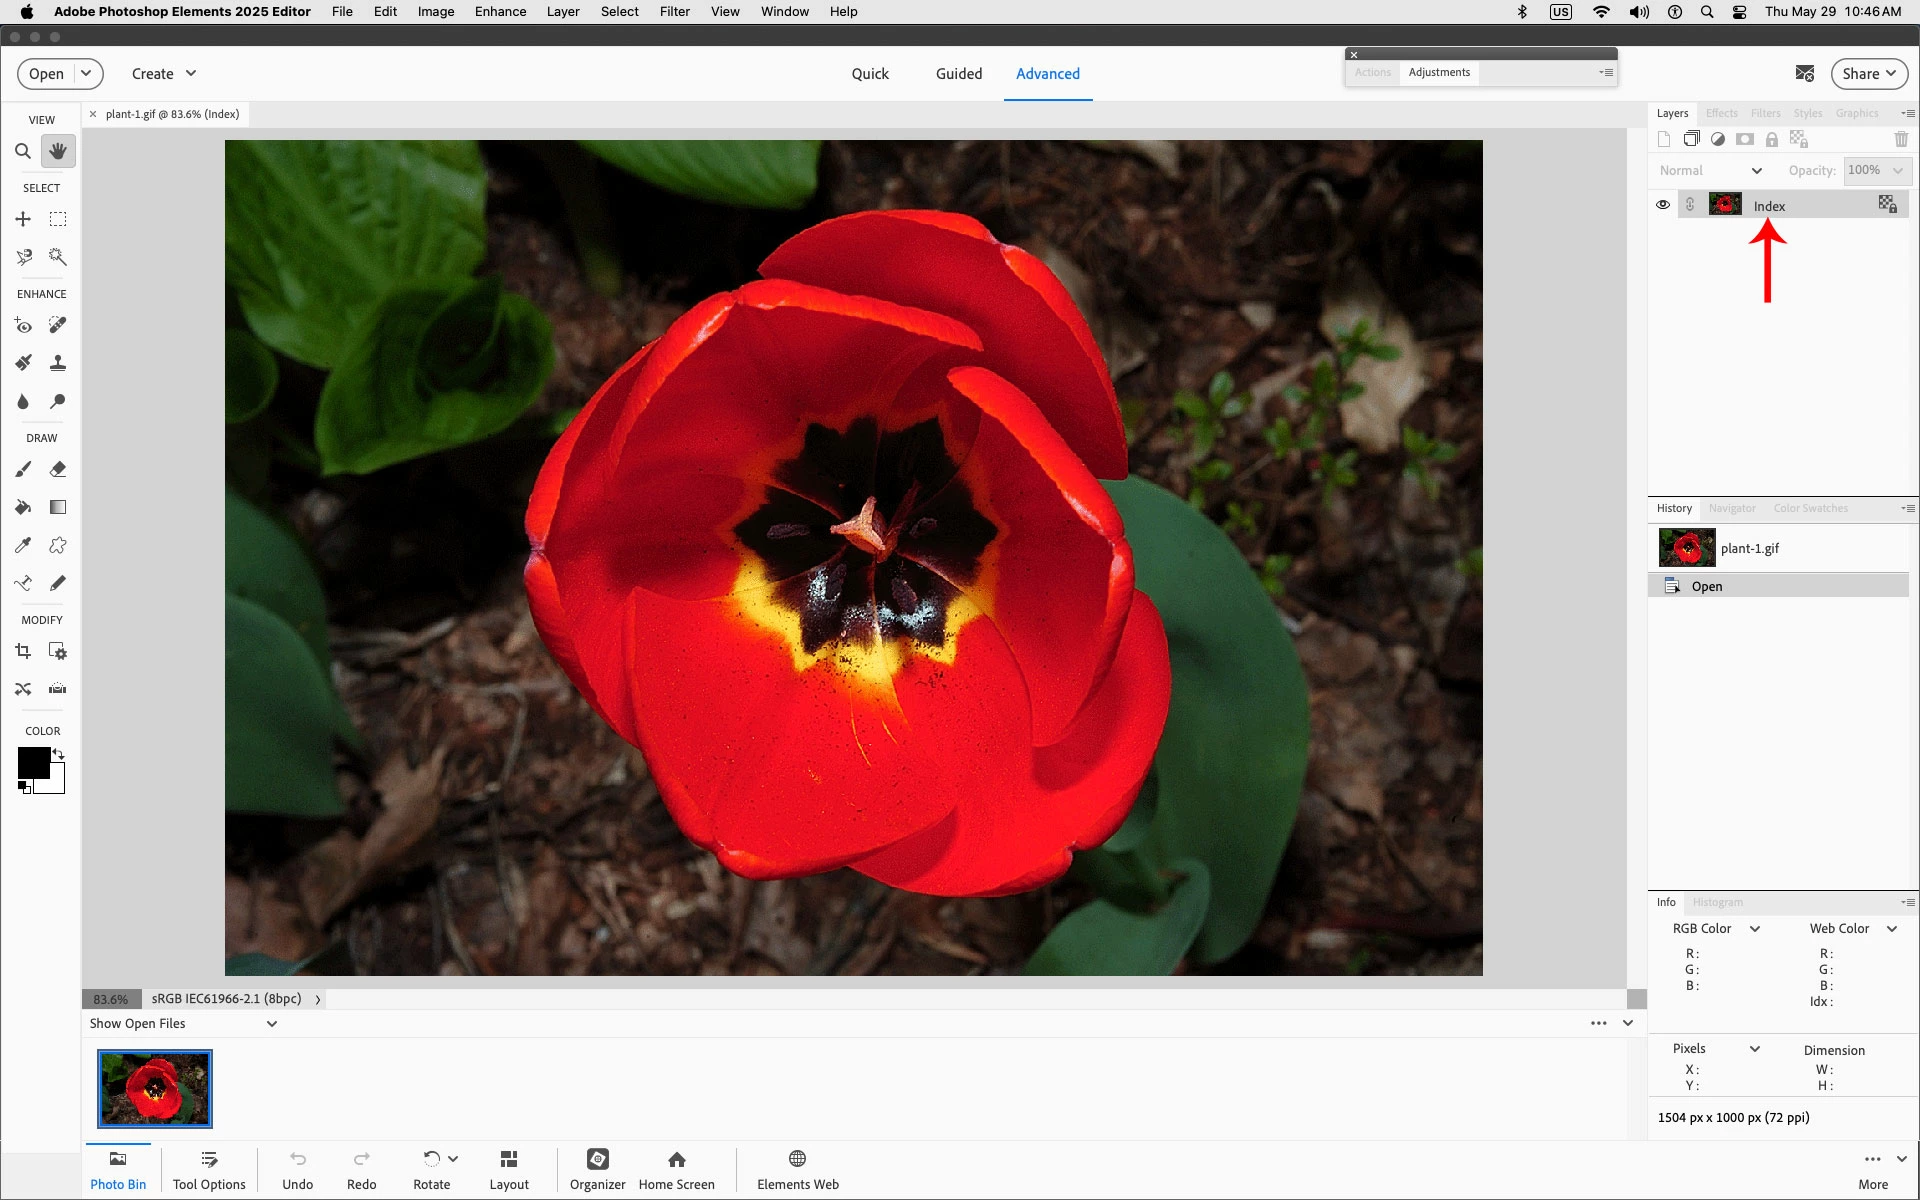Select the Zoom tool
Screen dimensions: 1920x1200
[22, 151]
